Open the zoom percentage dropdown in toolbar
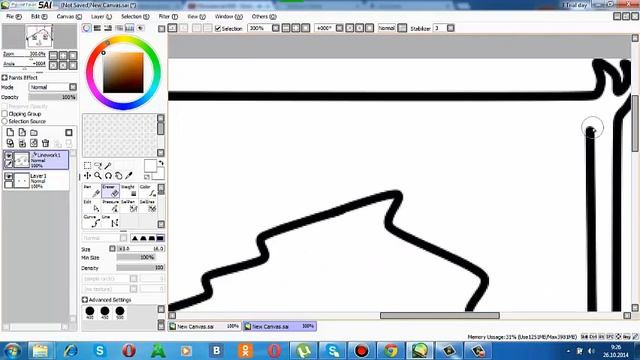Screen dimensions: 640x360 [x=276, y=28]
